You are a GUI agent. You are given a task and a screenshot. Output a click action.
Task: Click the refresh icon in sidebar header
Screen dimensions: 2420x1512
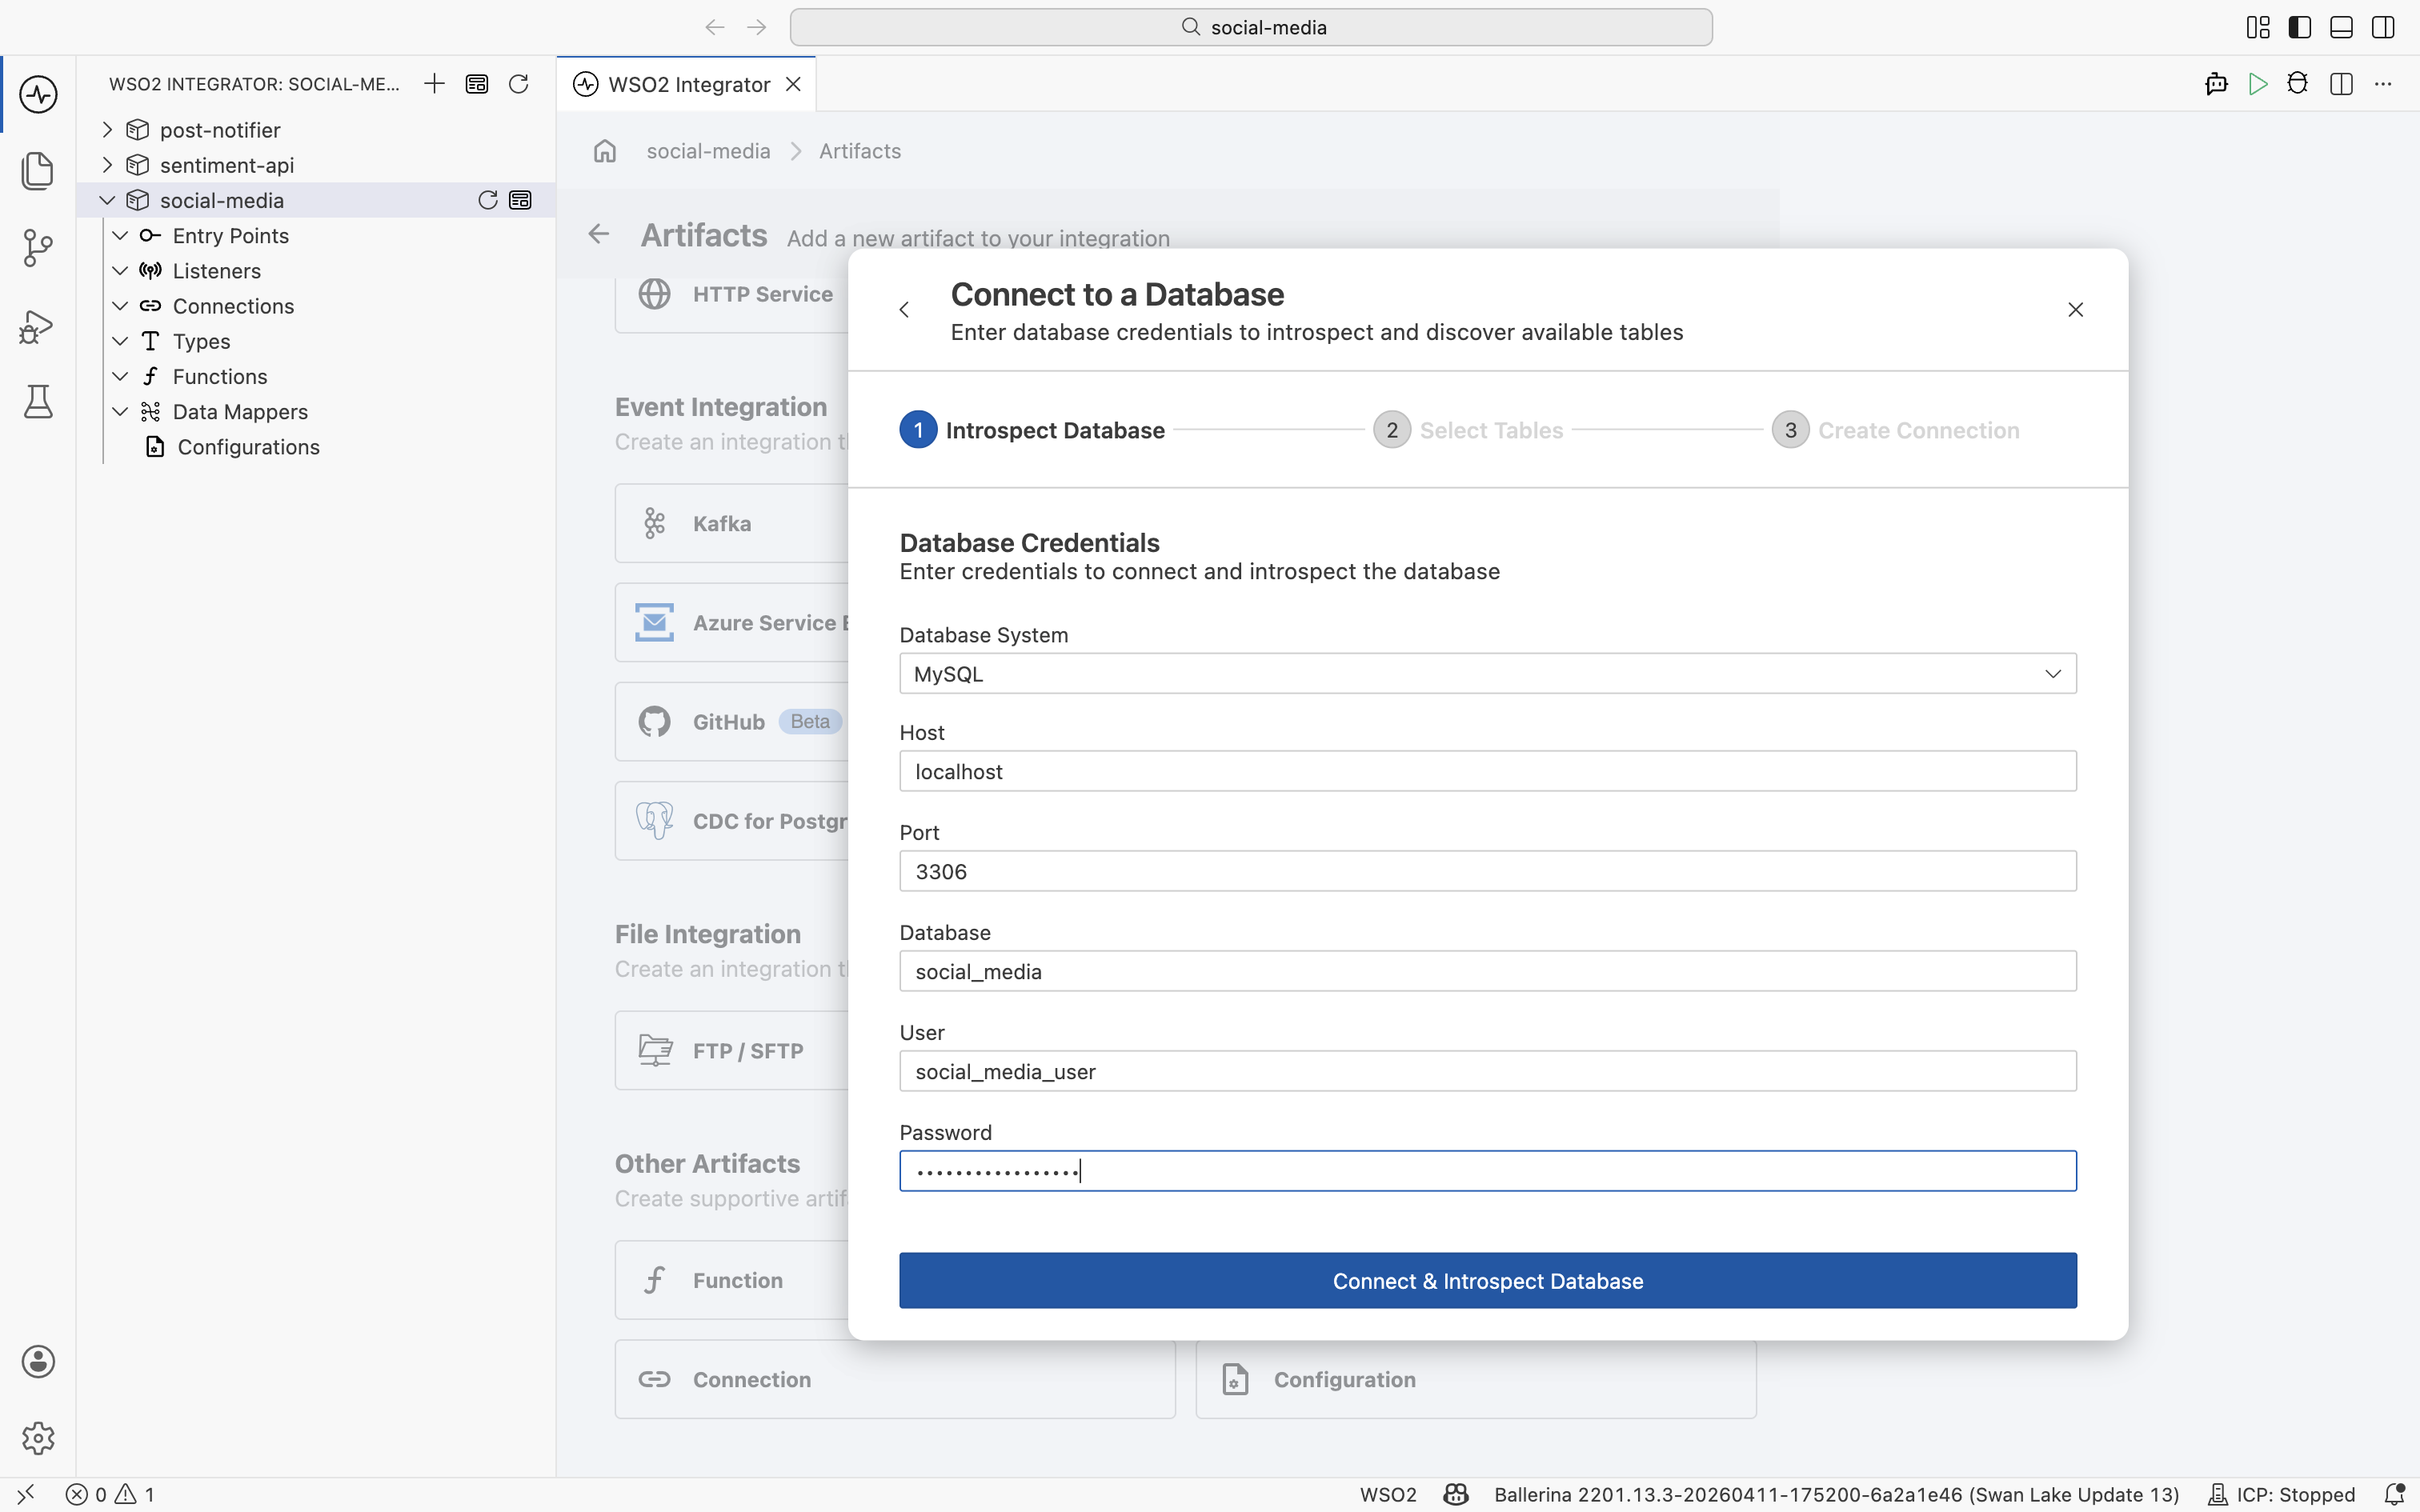tap(518, 84)
